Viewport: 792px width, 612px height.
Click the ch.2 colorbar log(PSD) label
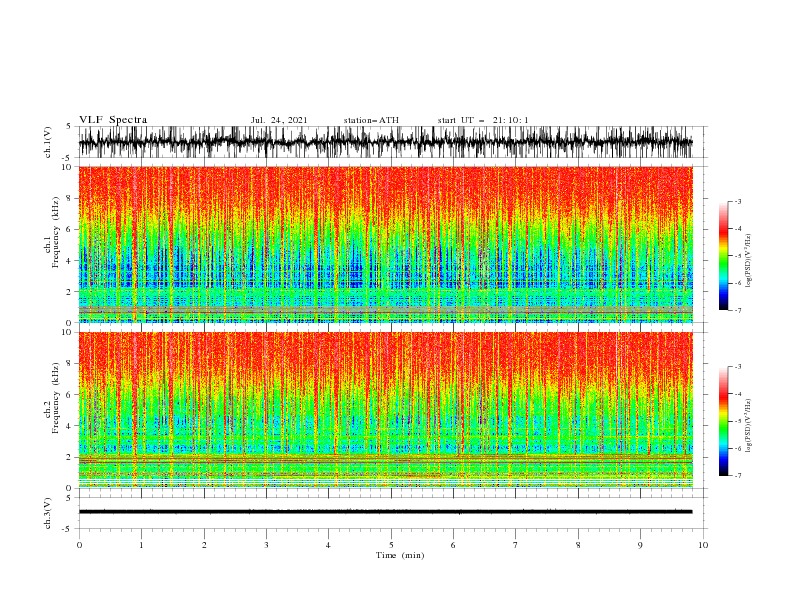pyautogui.click(x=748, y=425)
